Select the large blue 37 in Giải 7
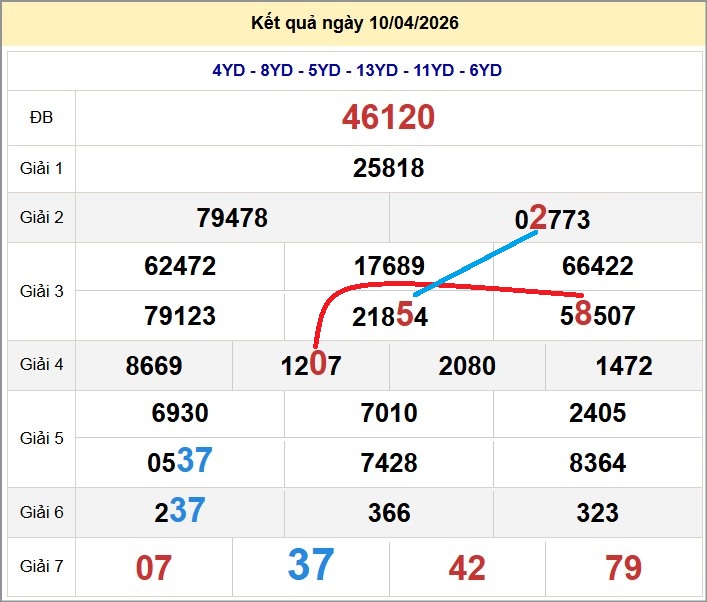The height and width of the screenshot is (602, 707). [310, 566]
